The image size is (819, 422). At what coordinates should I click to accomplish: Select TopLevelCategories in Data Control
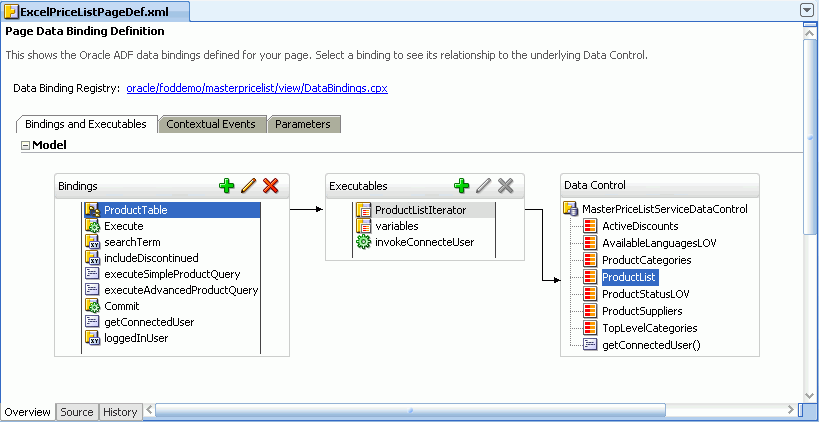coord(650,328)
